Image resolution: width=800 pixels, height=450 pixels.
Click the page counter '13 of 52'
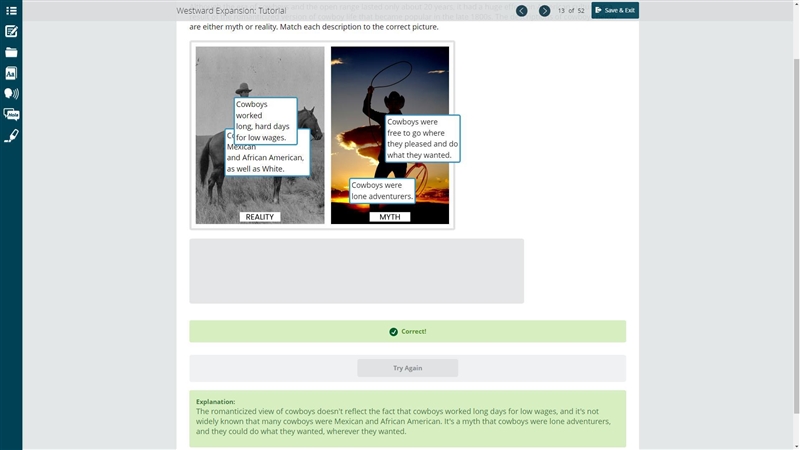coord(571,10)
